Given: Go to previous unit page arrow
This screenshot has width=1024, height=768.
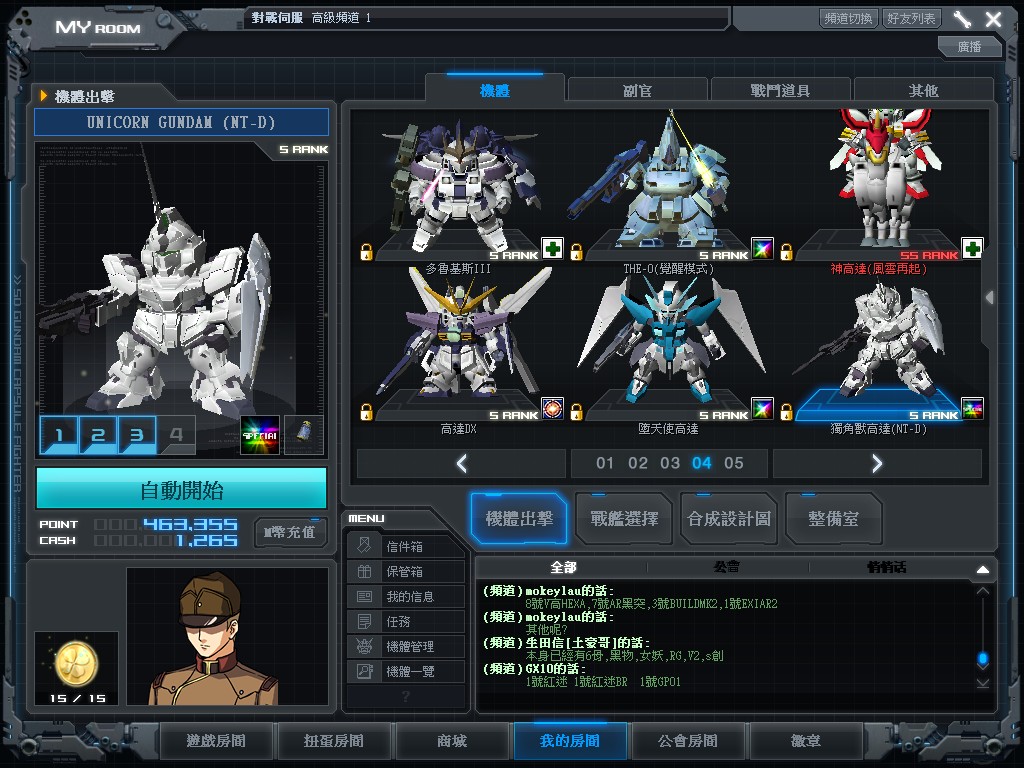Looking at the screenshot, I should click(x=462, y=464).
